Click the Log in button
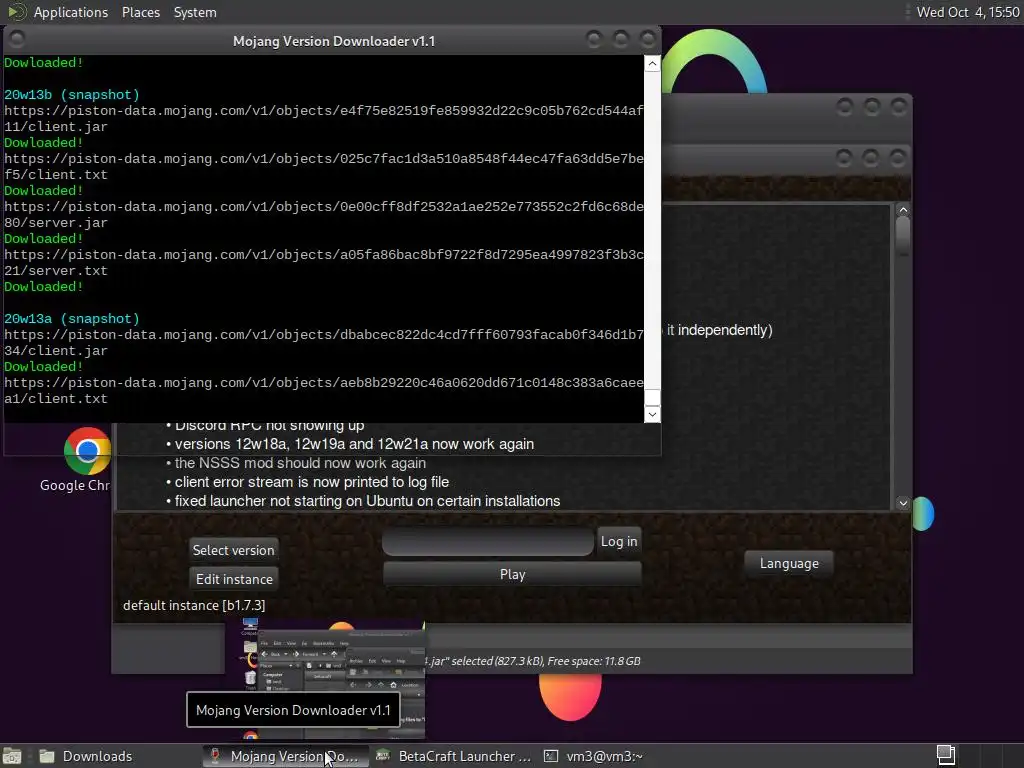 (x=618, y=541)
